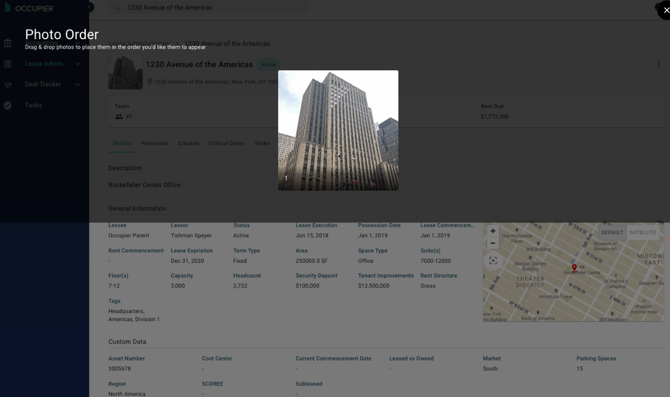Click the '$100,000' security deposit value
Image resolution: width=670 pixels, height=397 pixels.
pyautogui.click(x=307, y=286)
